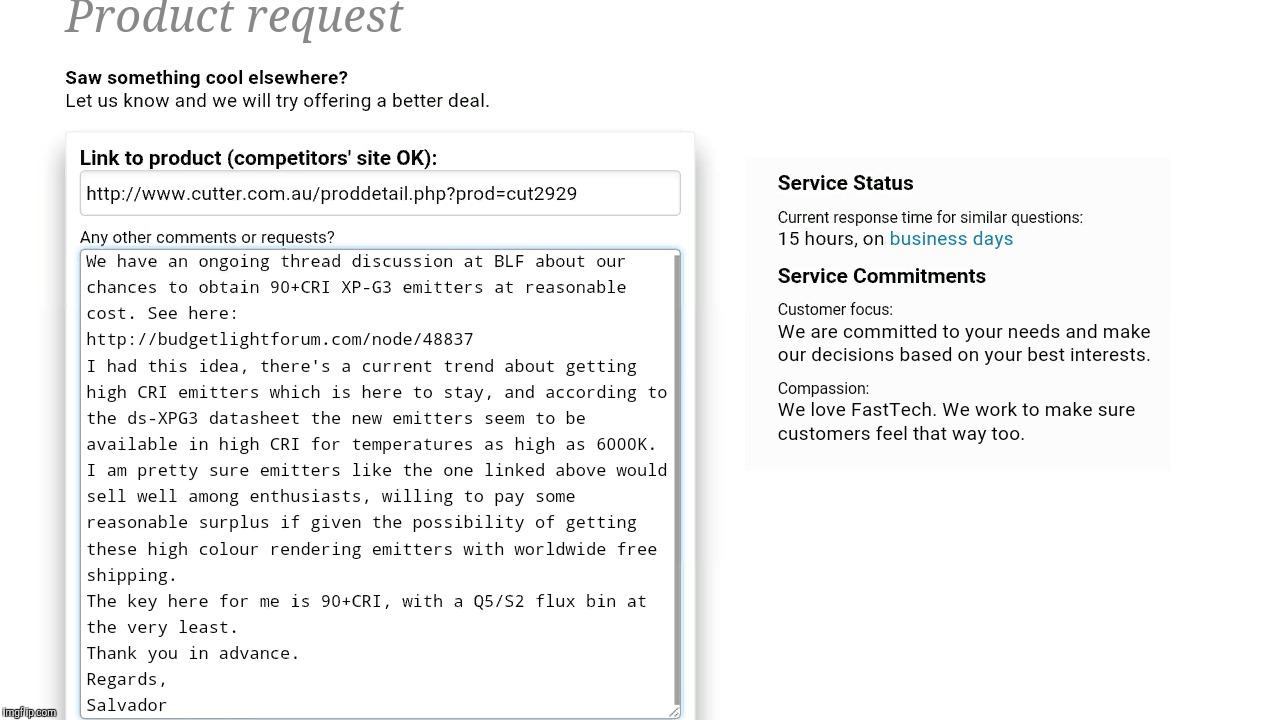Viewport: 1280px width, 720px height.
Task: Click the imgflip.com watermark
Action: [29, 712]
